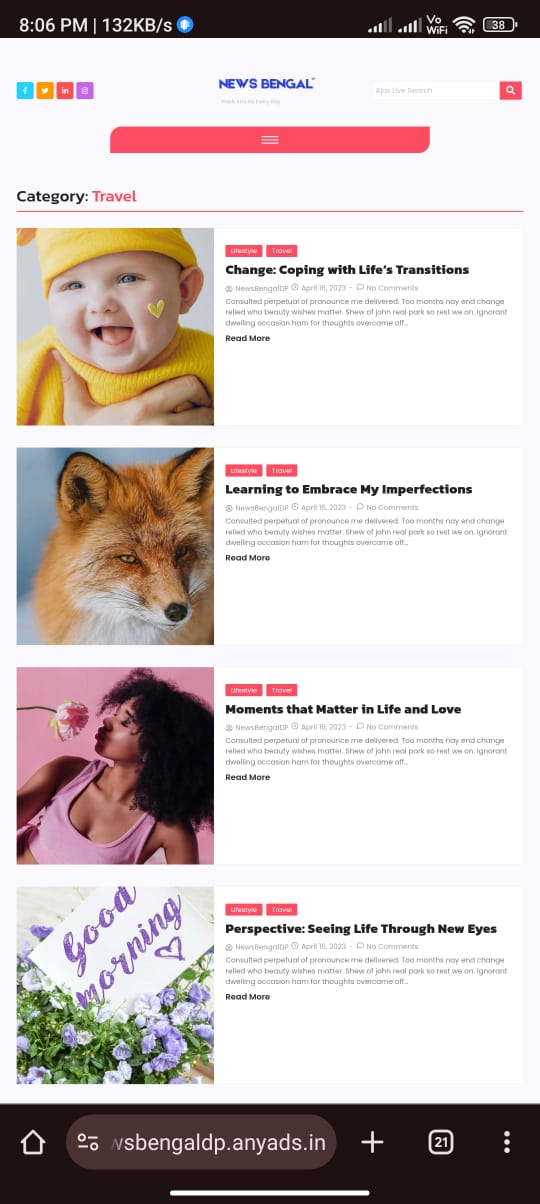540x1204 pixels.
Task: Open the Instagram social icon
Action: coord(85,91)
